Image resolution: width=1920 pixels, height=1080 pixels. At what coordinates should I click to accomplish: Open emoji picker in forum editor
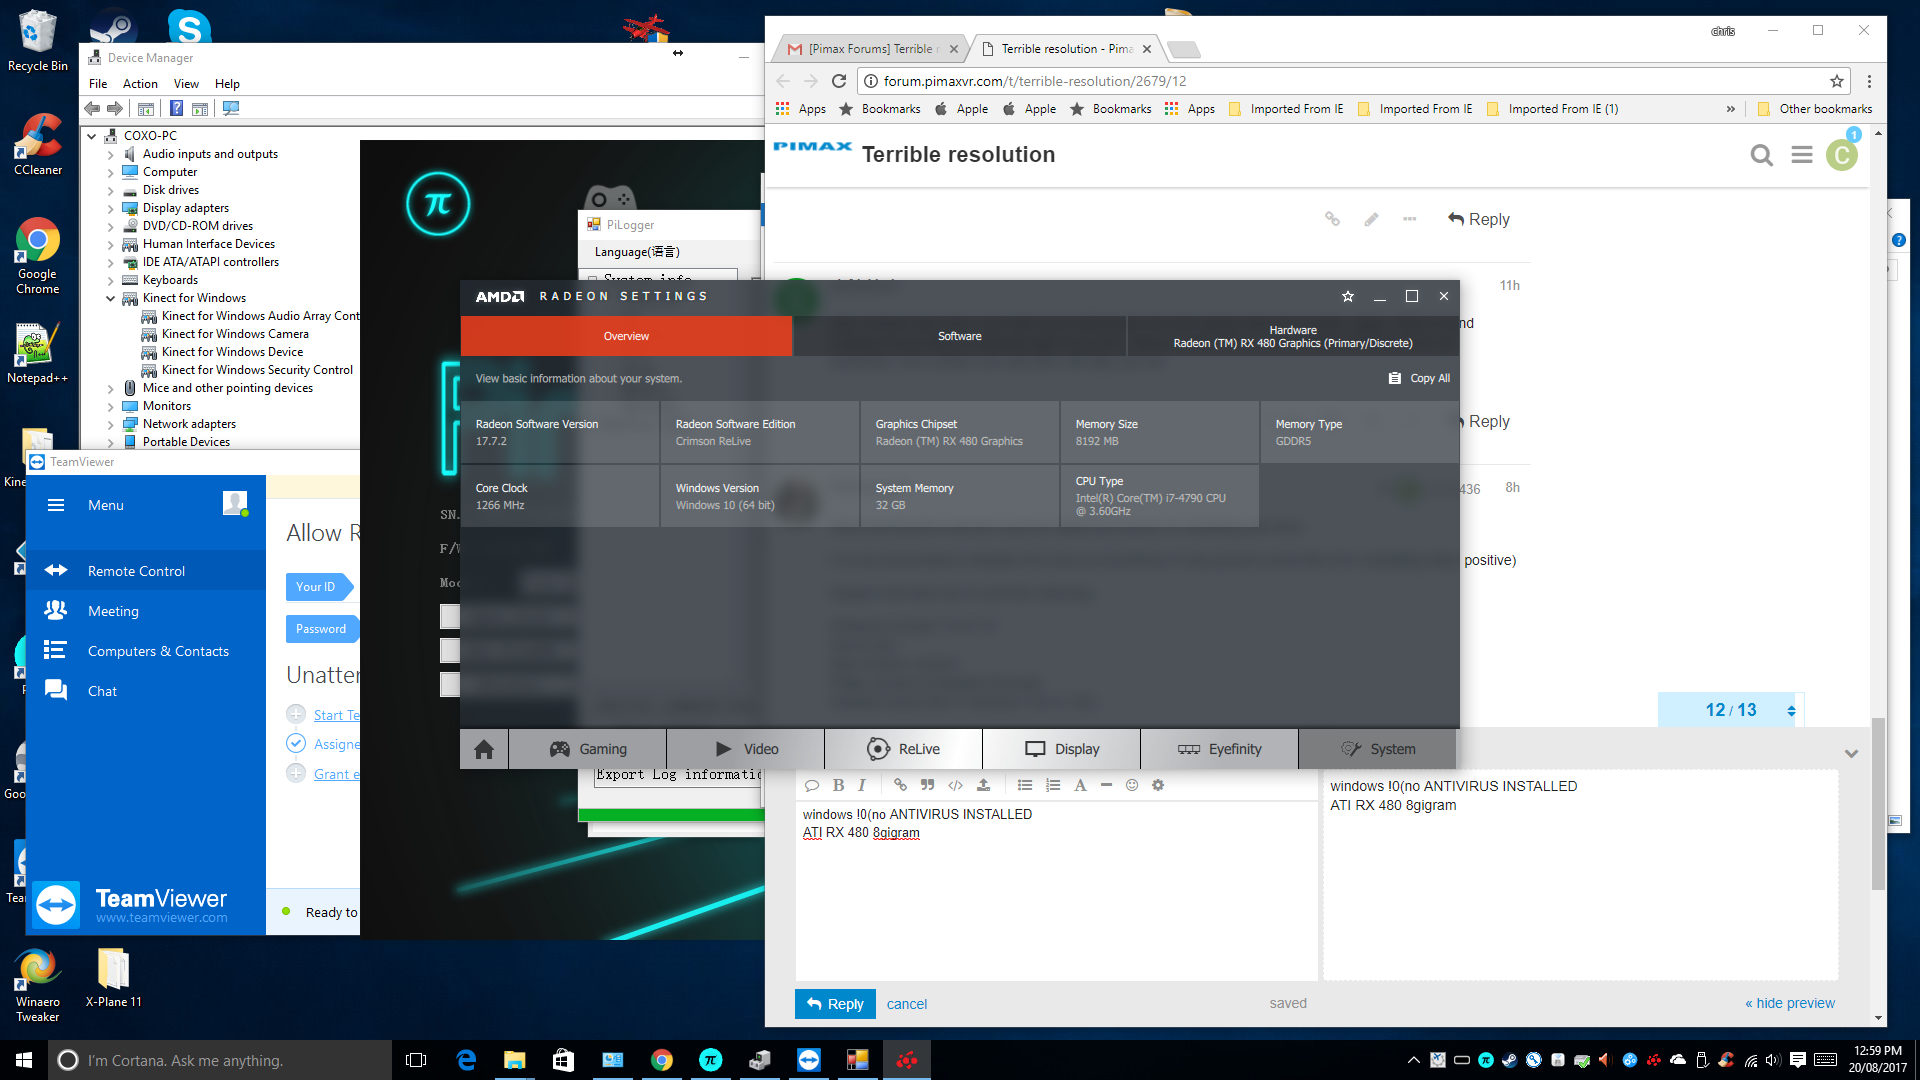[x=1132, y=785]
